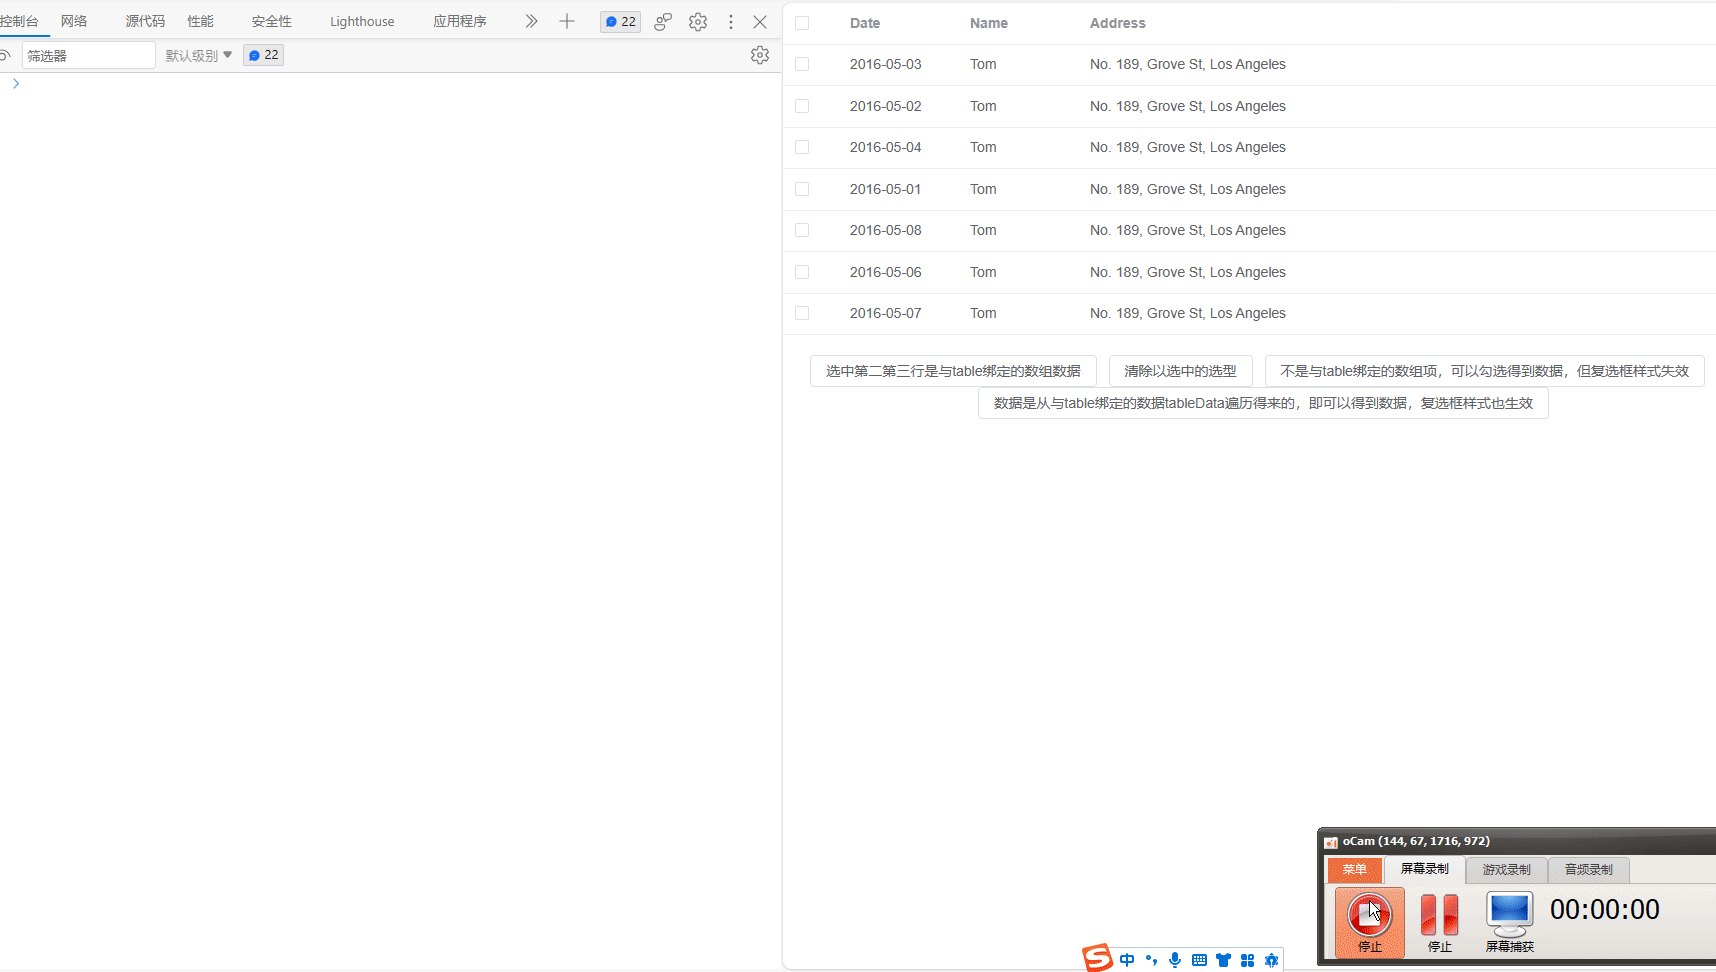Open console settings gear in filter bar
Screen dimensions: 1716x972
pos(760,55)
